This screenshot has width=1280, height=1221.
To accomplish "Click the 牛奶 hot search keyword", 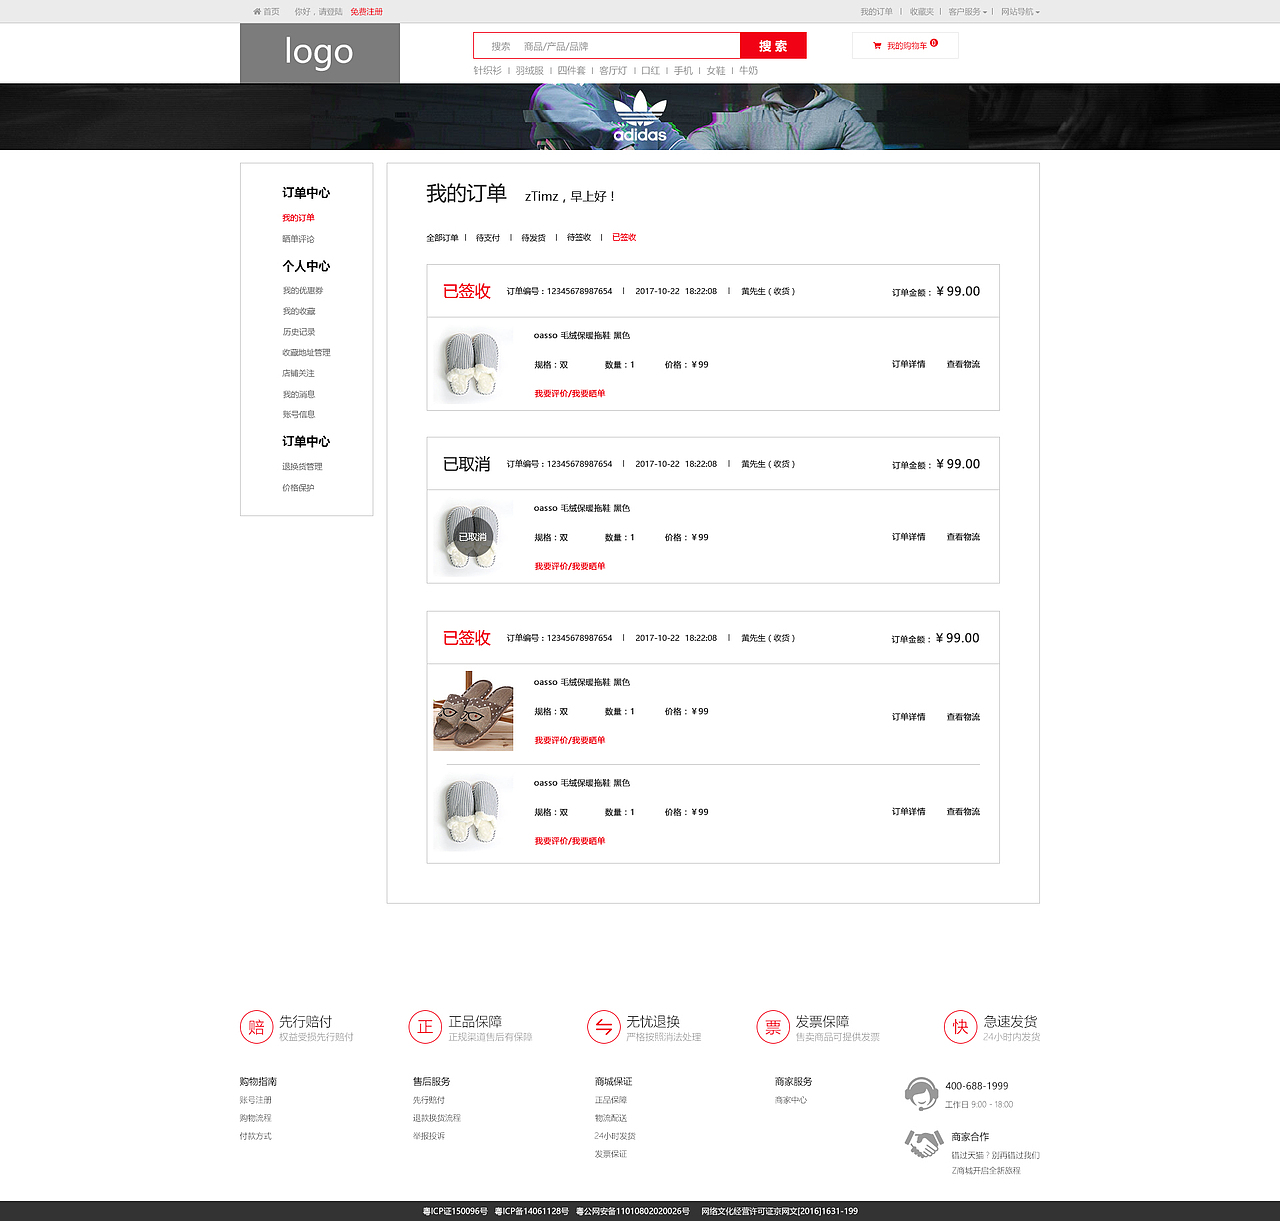I will tap(749, 71).
